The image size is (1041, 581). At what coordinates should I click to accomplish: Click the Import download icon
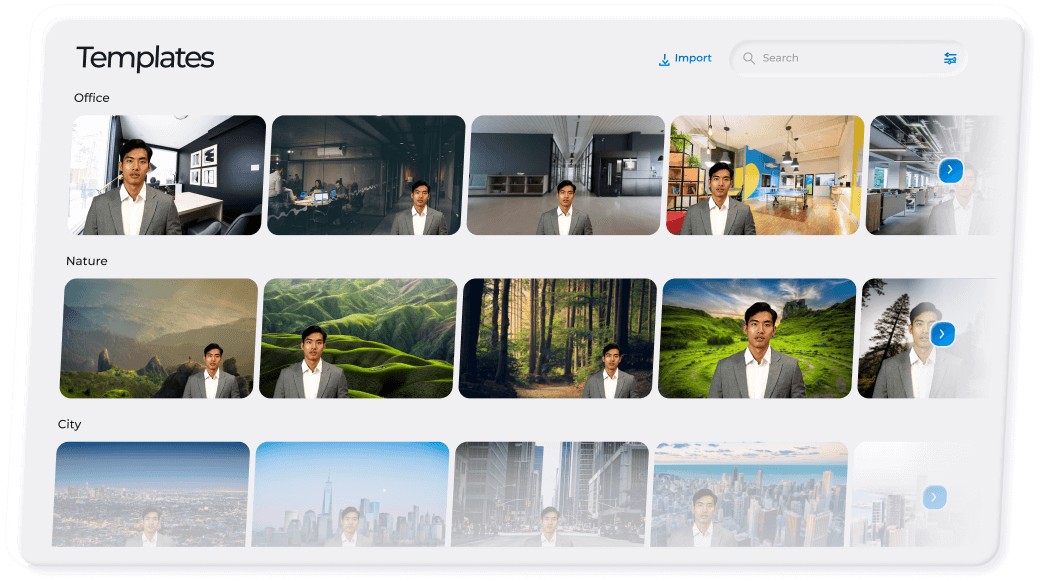[x=663, y=58]
